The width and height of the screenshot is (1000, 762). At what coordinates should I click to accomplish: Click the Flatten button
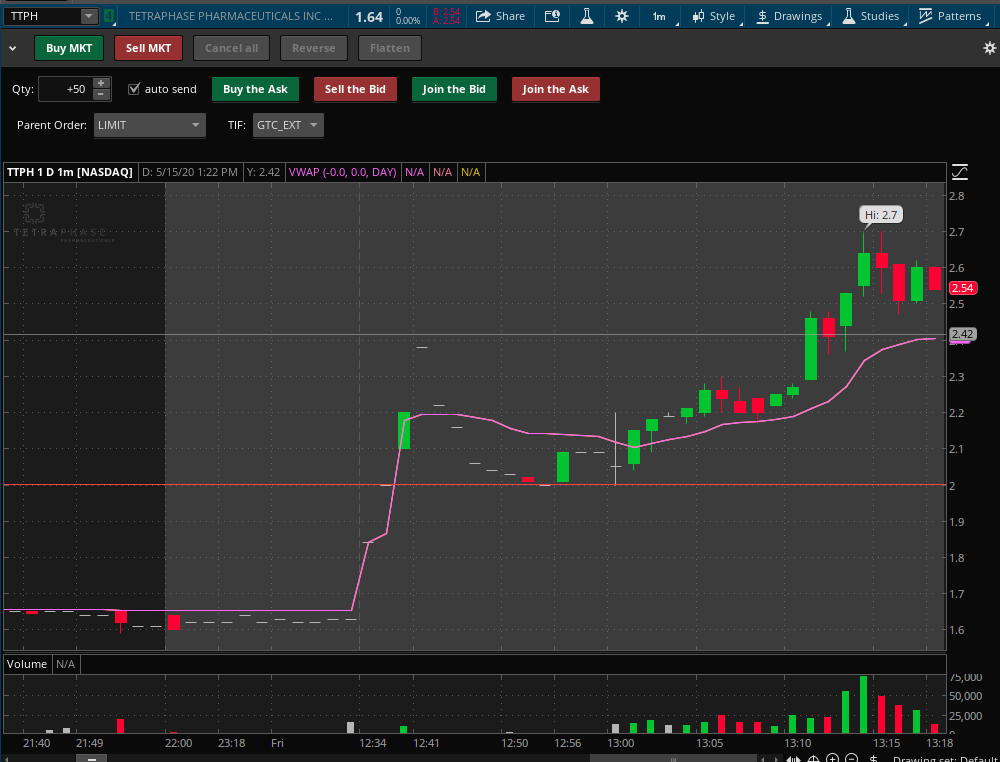[390, 48]
